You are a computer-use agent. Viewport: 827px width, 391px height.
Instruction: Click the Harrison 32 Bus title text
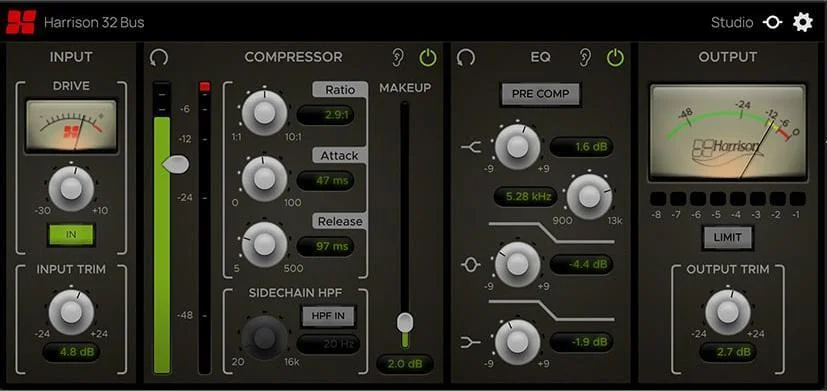point(94,23)
